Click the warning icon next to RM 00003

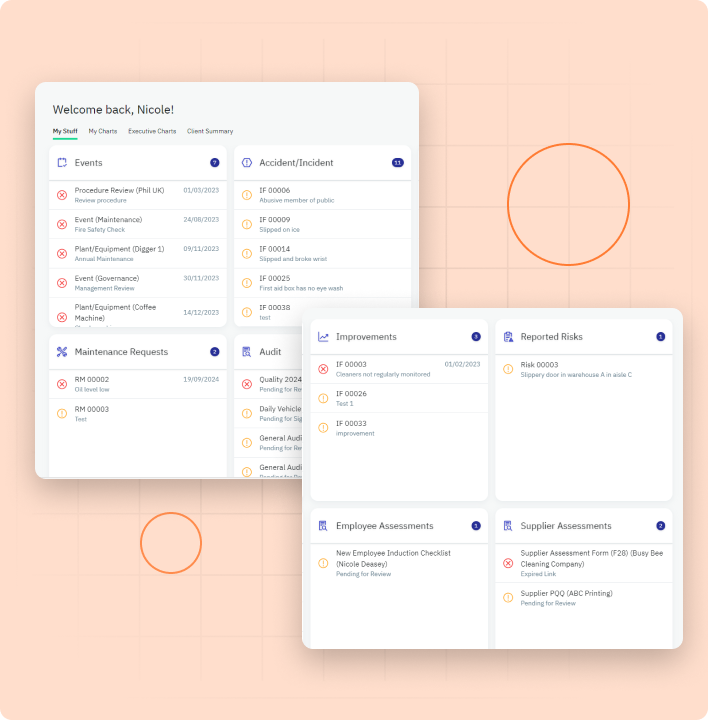(62, 414)
